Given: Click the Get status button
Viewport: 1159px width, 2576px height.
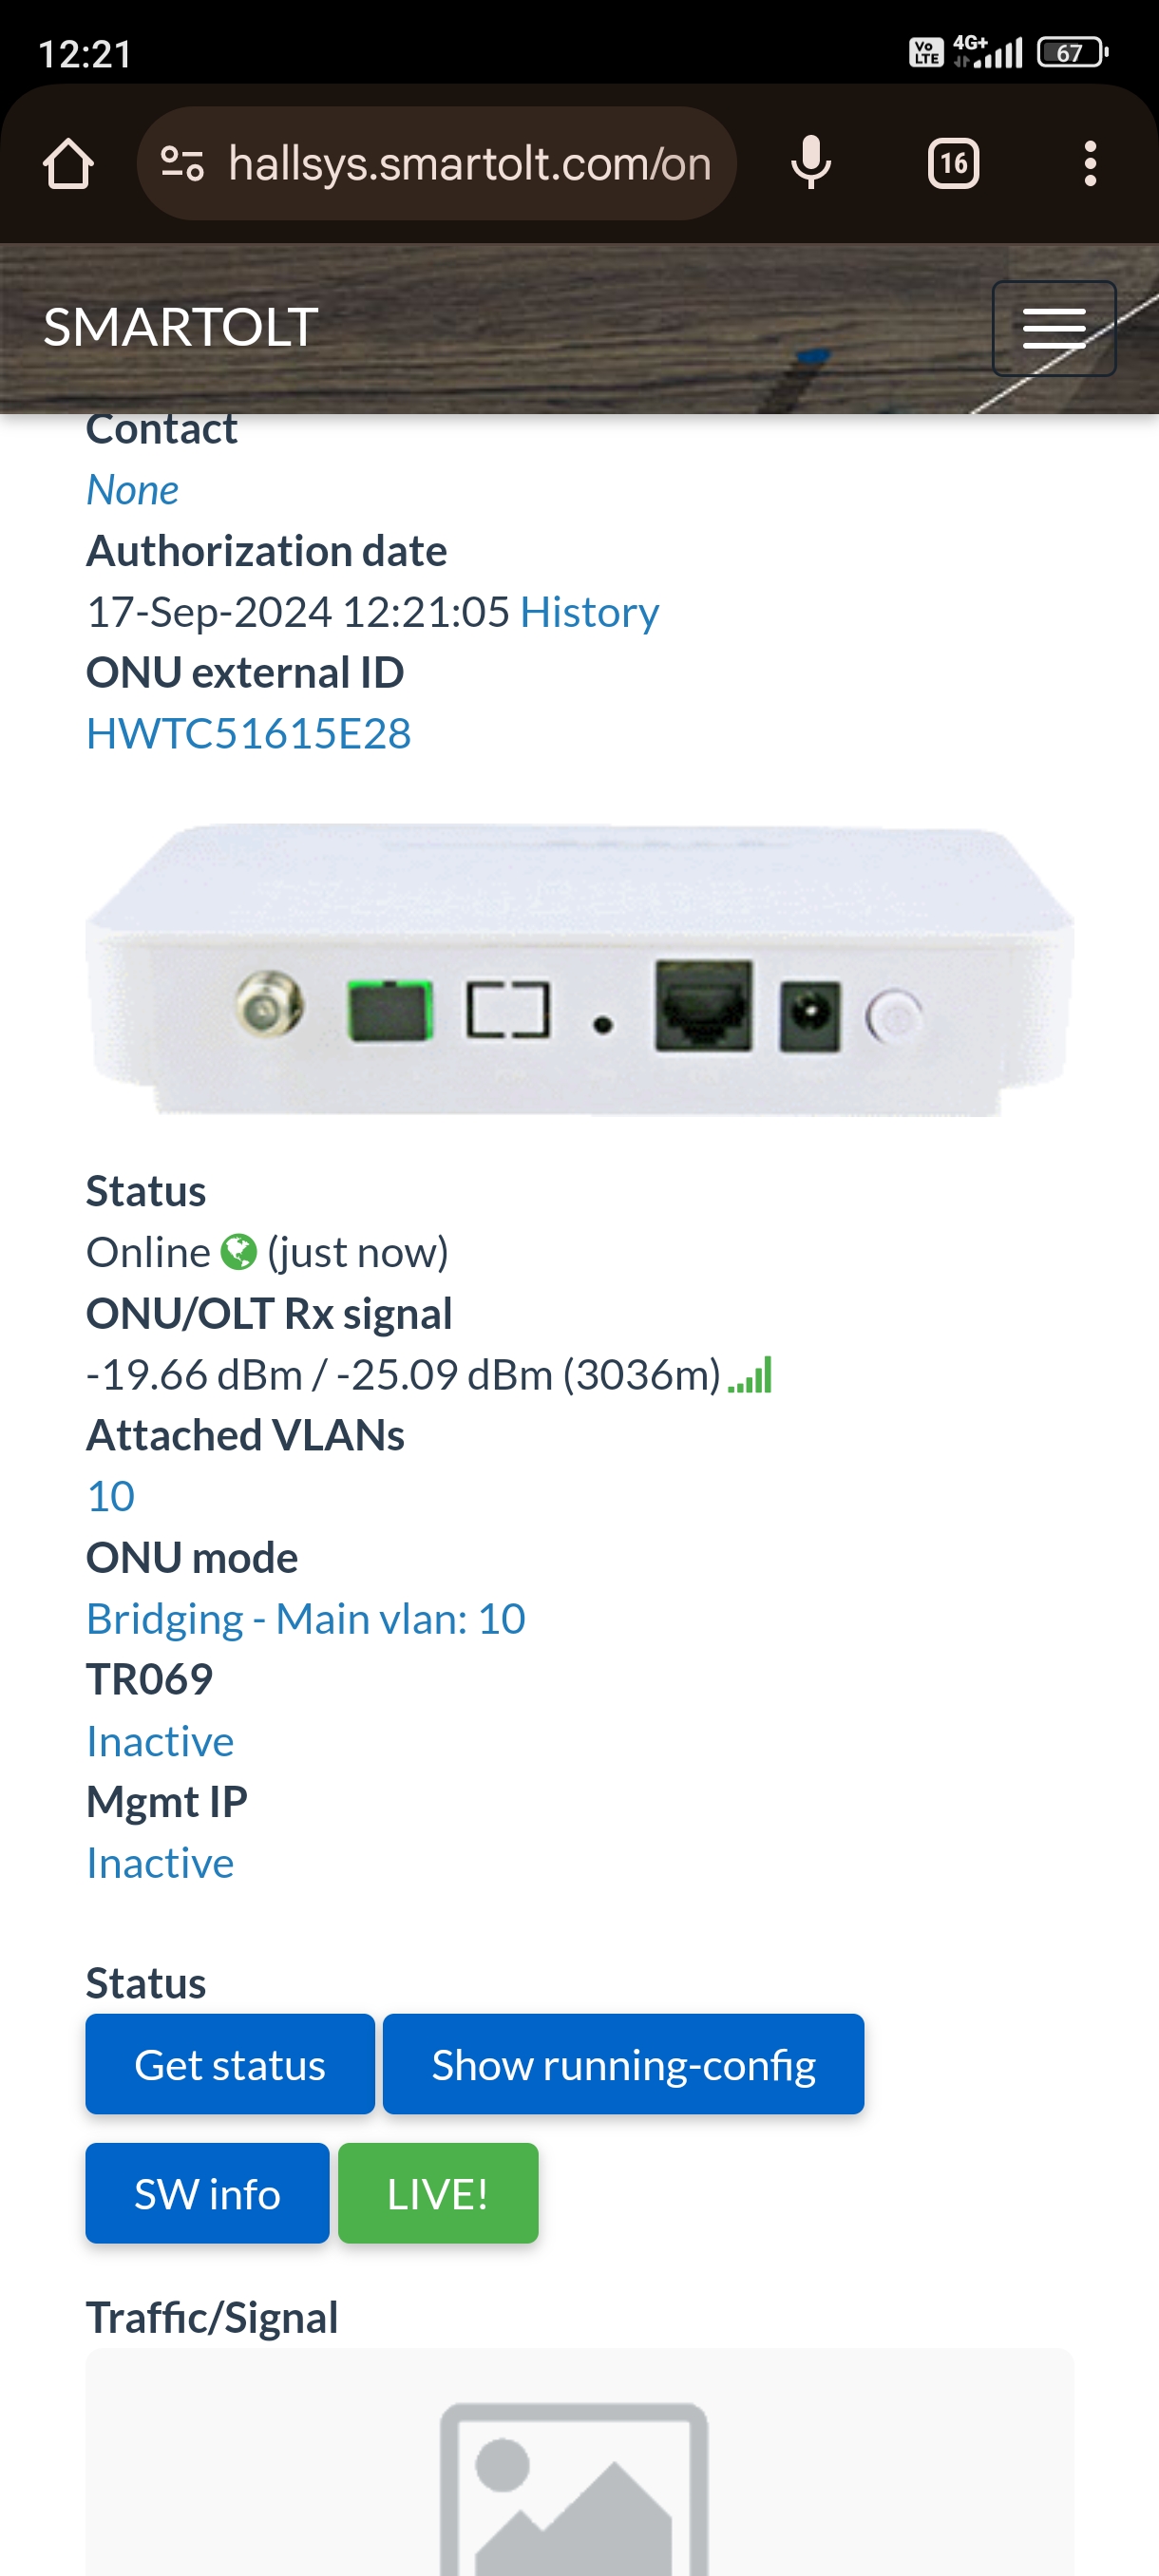Looking at the screenshot, I should point(230,2064).
